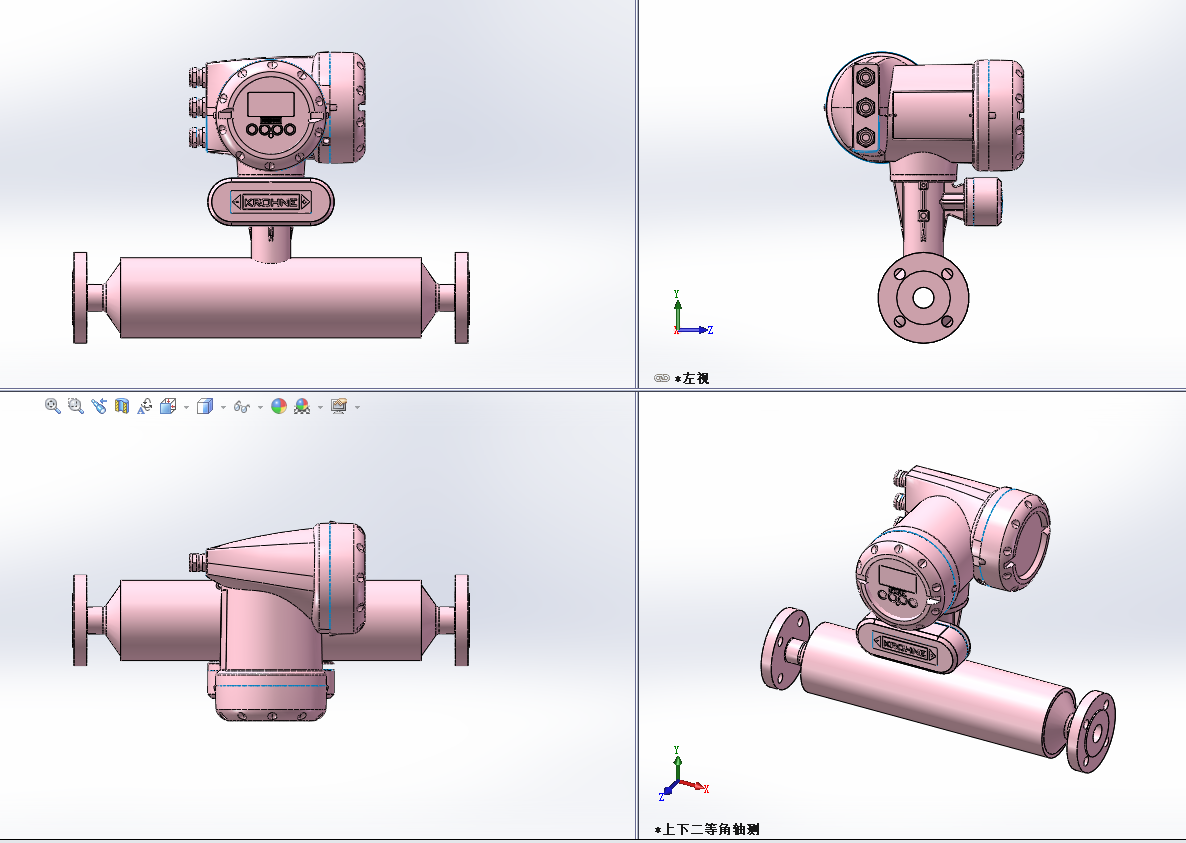Screen dimensions: 1186x843
Task: Click the view link icon beside 左视
Action: pyautogui.click(x=662, y=378)
